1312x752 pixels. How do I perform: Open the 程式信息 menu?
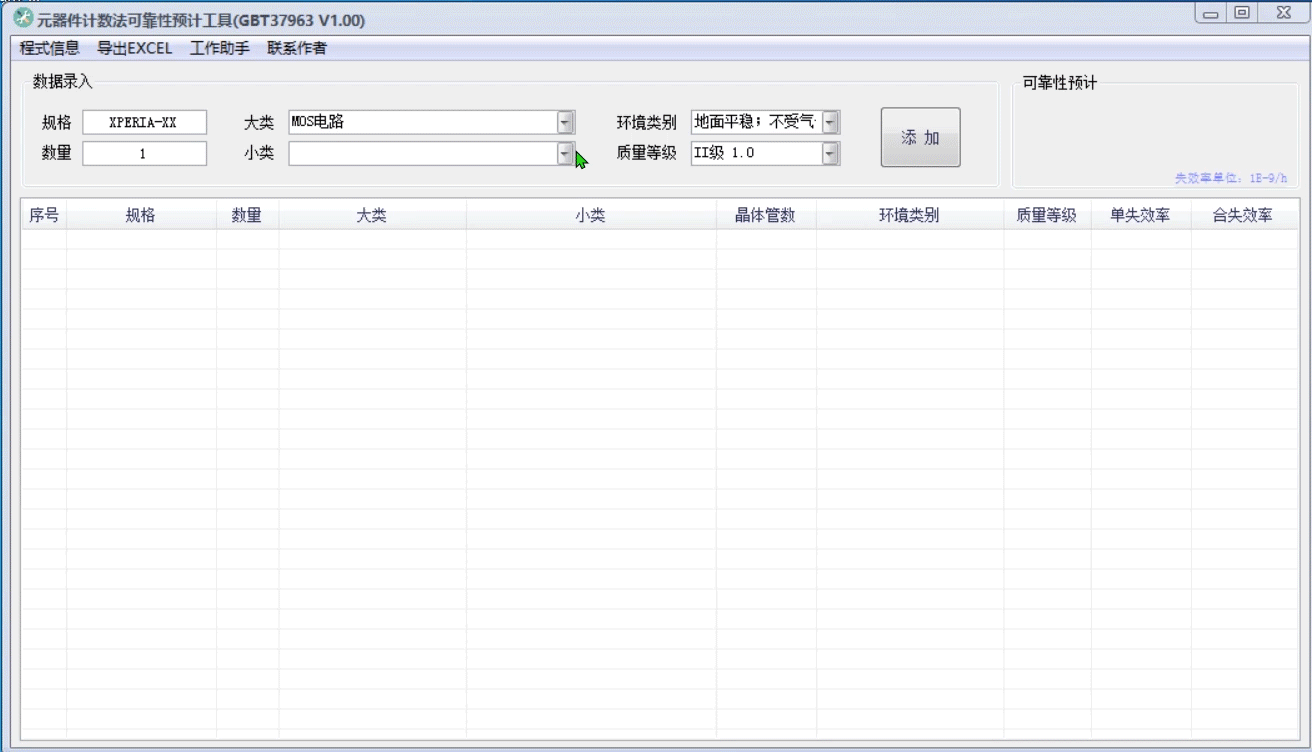click(50, 48)
